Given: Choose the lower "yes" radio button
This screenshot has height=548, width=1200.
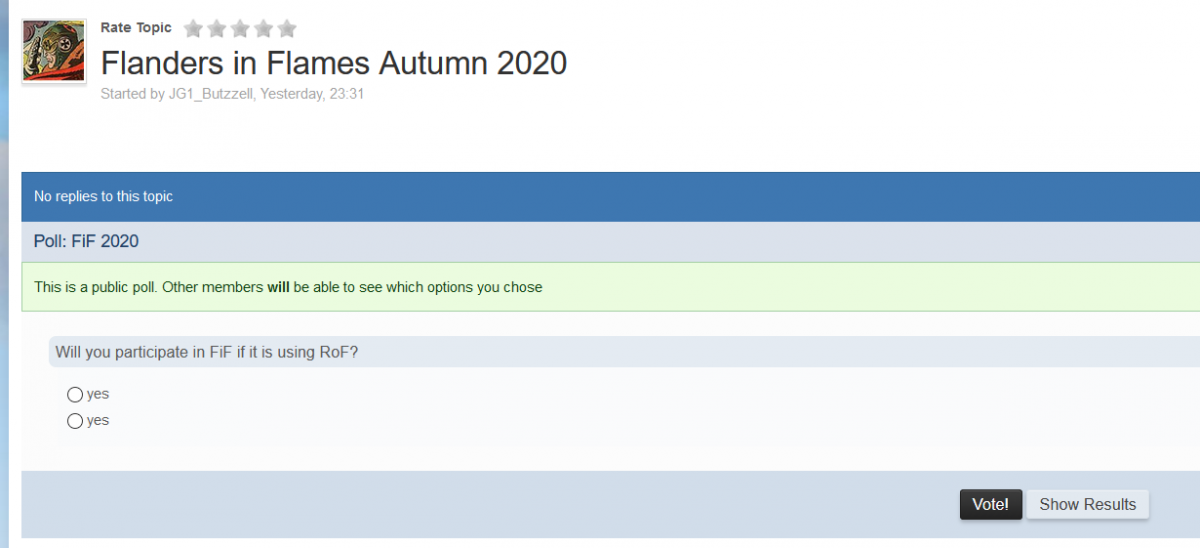Looking at the screenshot, I should click(x=75, y=421).
